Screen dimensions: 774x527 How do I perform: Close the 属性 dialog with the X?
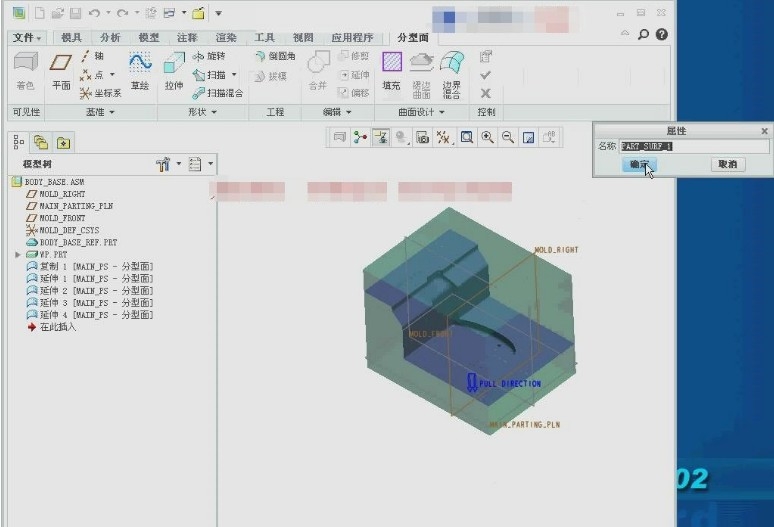(765, 131)
